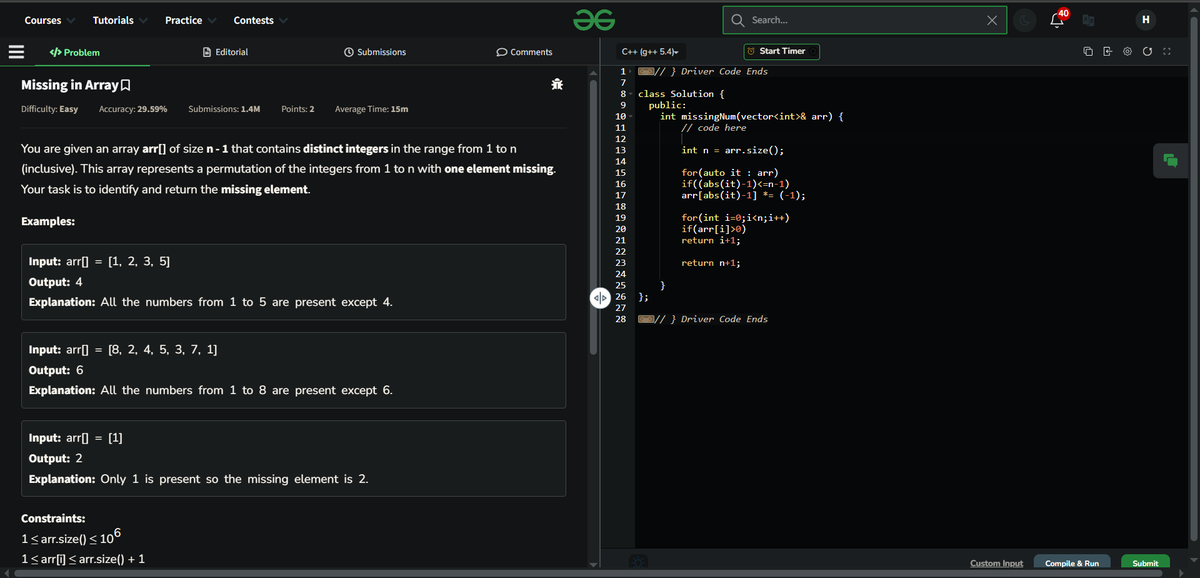Copy code using the copy icon
This screenshot has width=1200, height=578.
pos(1087,52)
